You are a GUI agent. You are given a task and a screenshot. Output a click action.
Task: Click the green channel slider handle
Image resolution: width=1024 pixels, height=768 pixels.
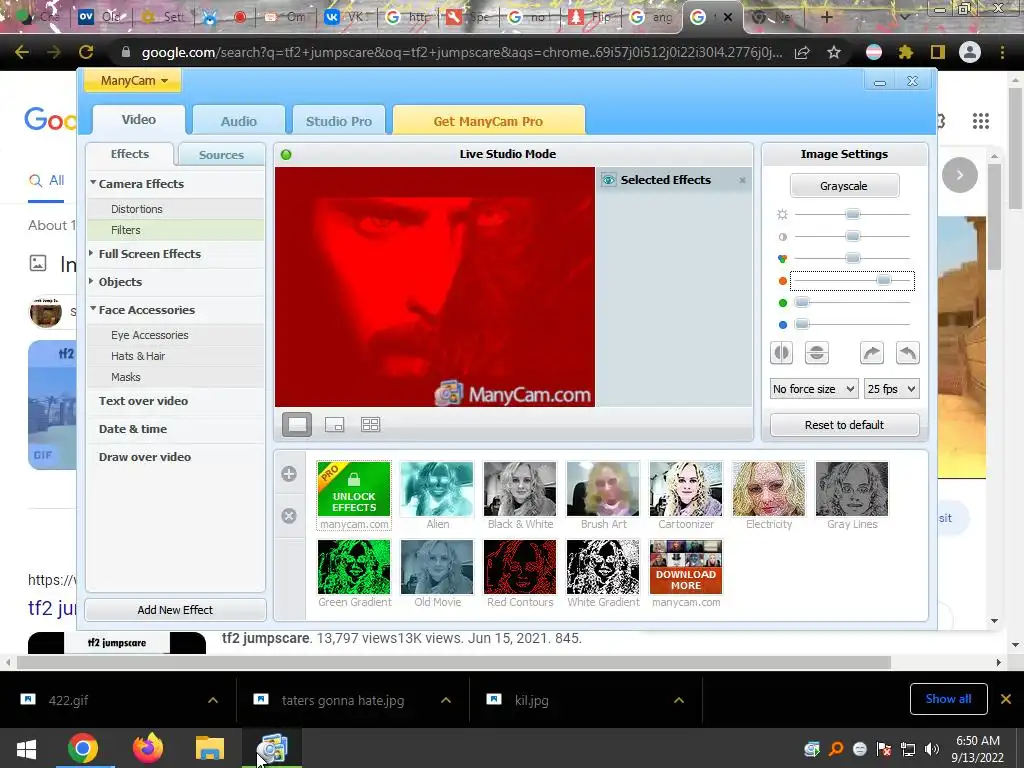pyautogui.click(x=802, y=302)
